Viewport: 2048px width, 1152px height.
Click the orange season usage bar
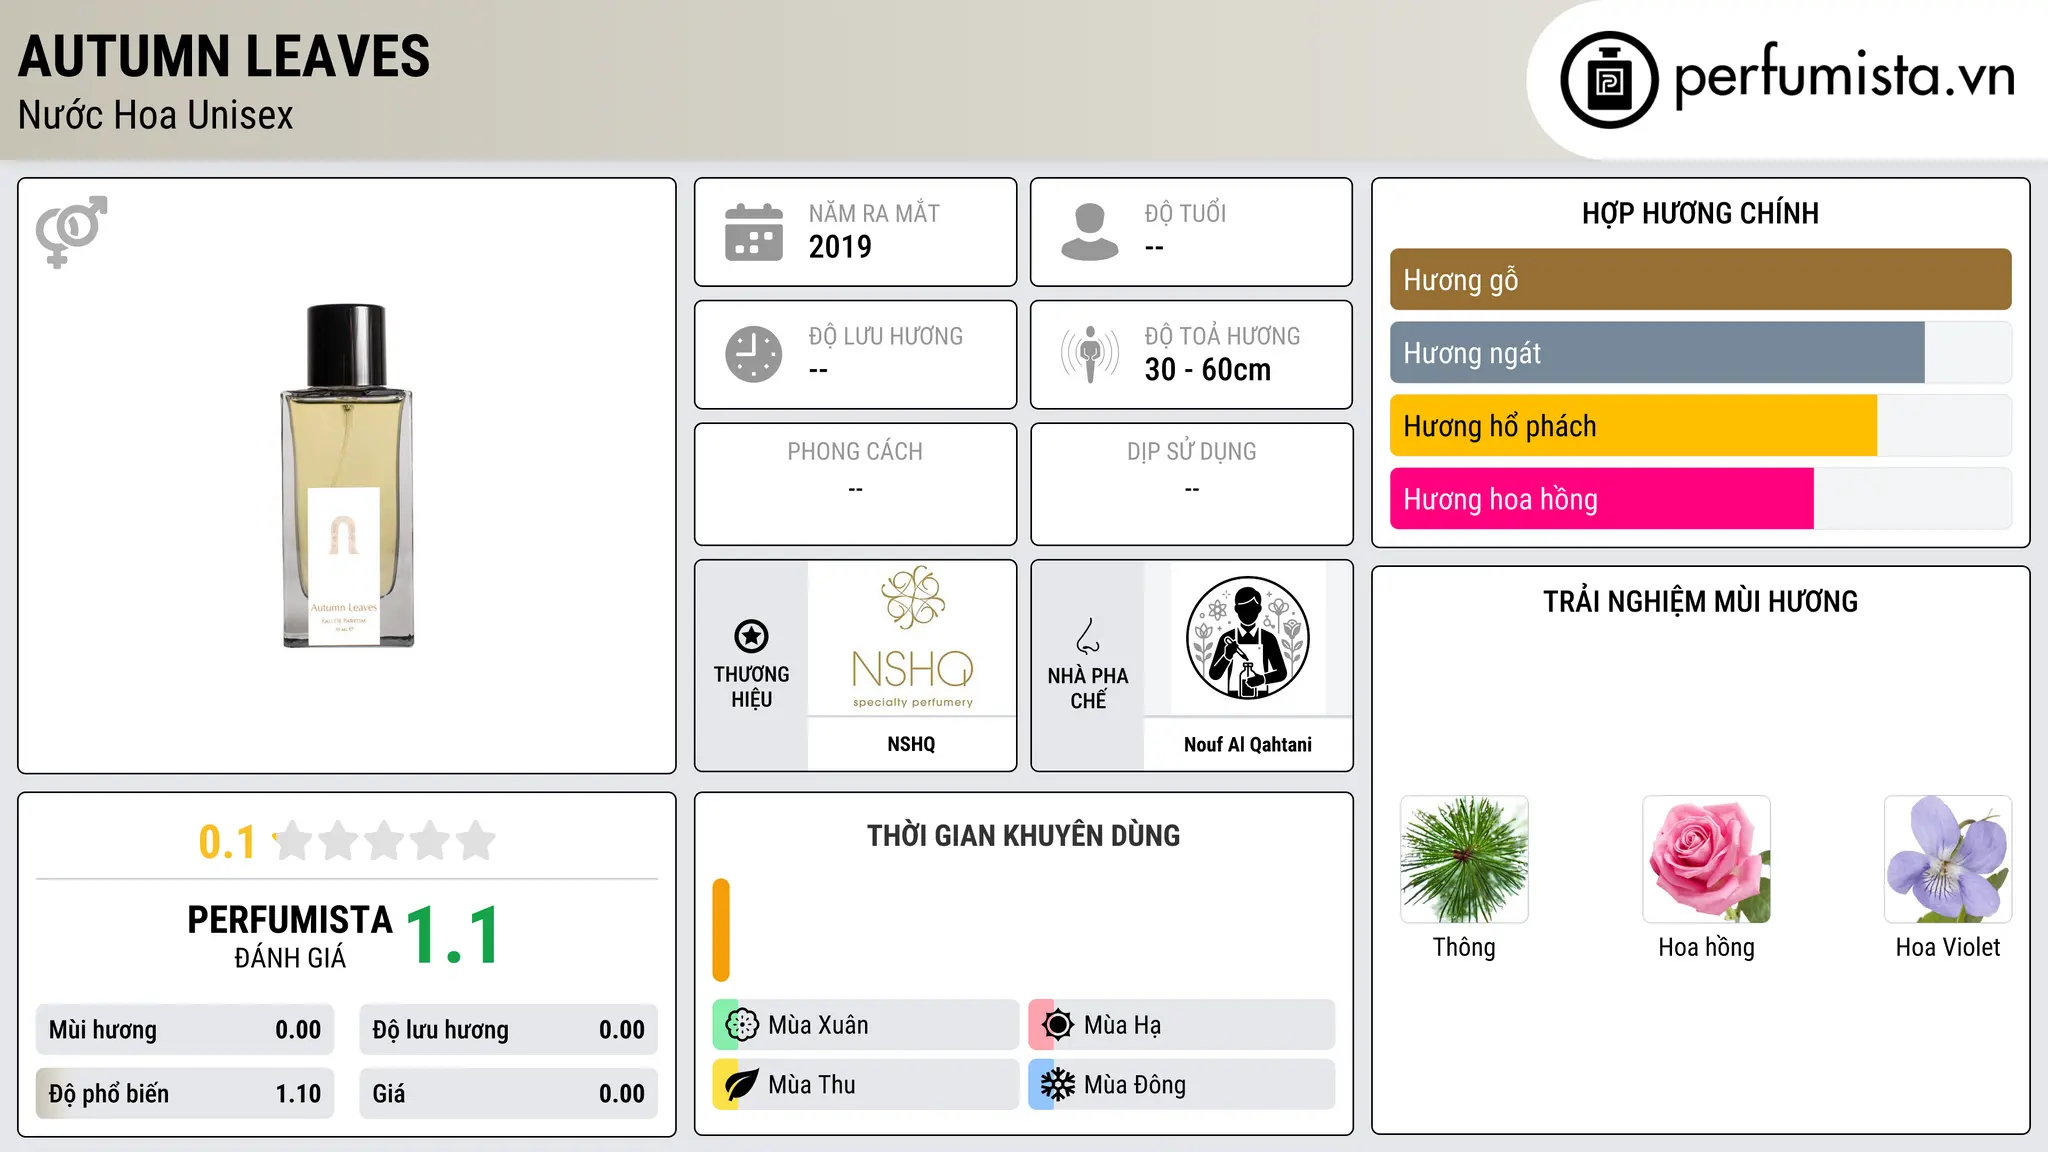click(x=721, y=930)
